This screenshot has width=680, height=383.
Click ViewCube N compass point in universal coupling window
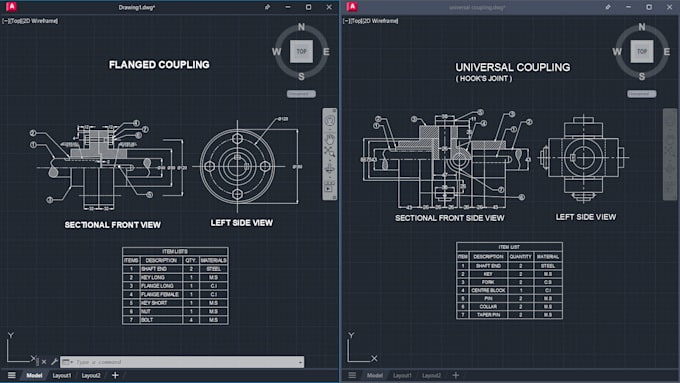coord(642,27)
